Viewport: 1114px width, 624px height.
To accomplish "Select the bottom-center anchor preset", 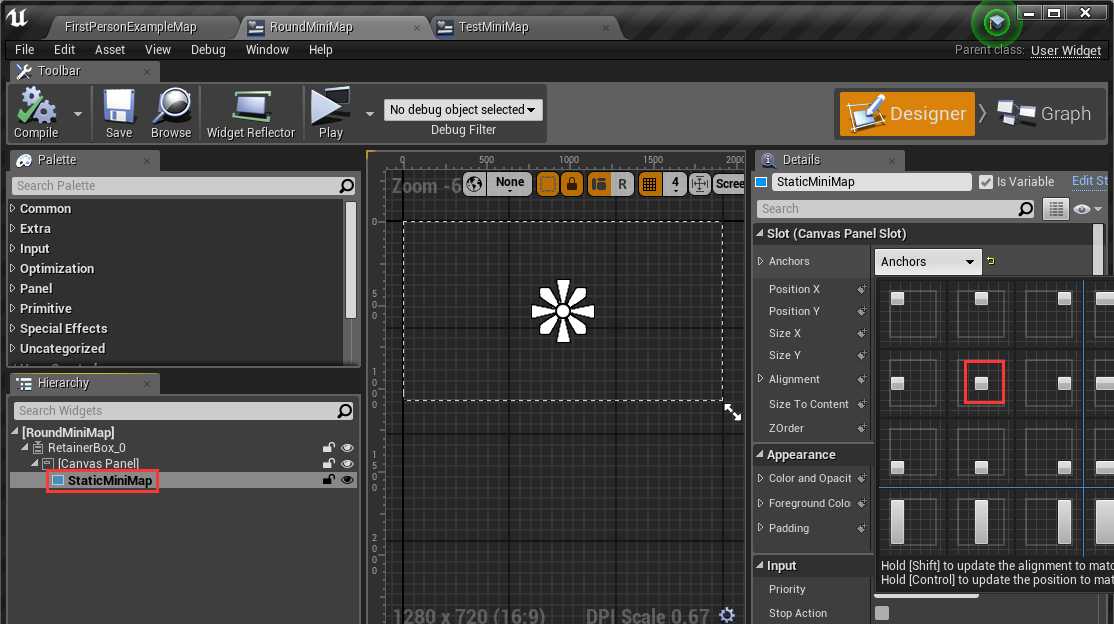I will (x=981, y=453).
